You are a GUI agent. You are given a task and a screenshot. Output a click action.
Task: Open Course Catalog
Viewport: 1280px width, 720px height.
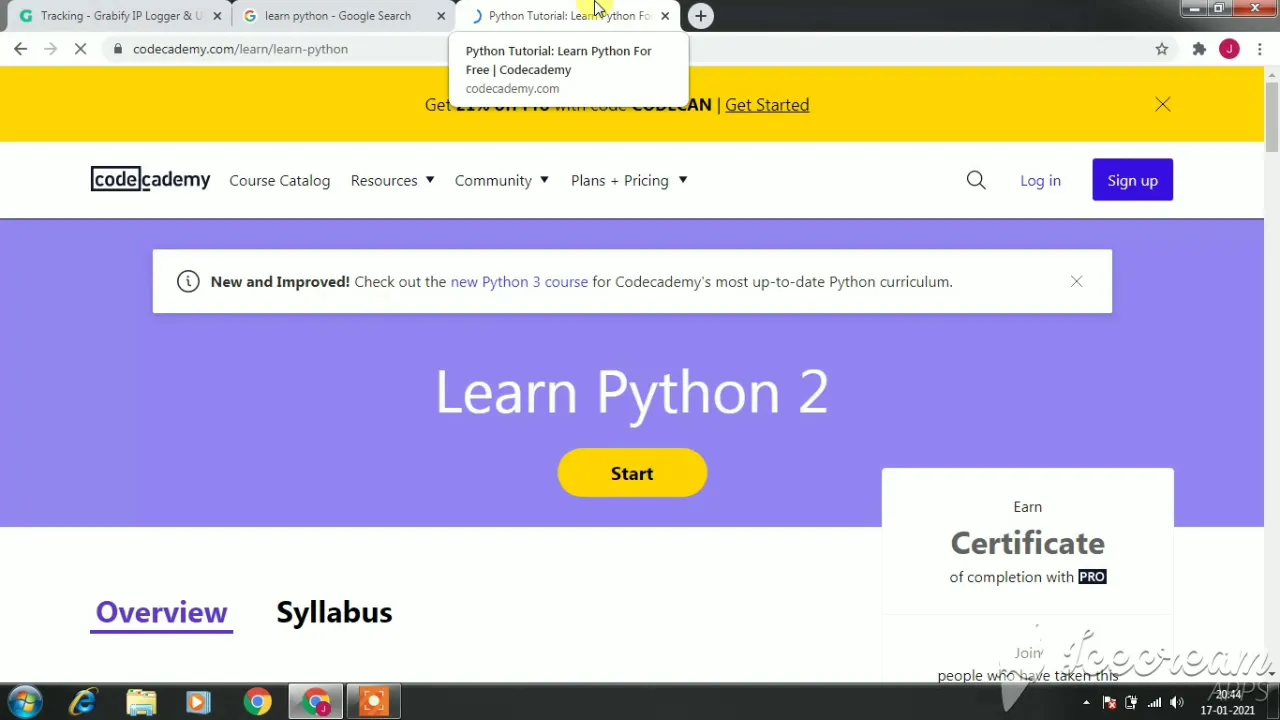click(x=279, y=180)
